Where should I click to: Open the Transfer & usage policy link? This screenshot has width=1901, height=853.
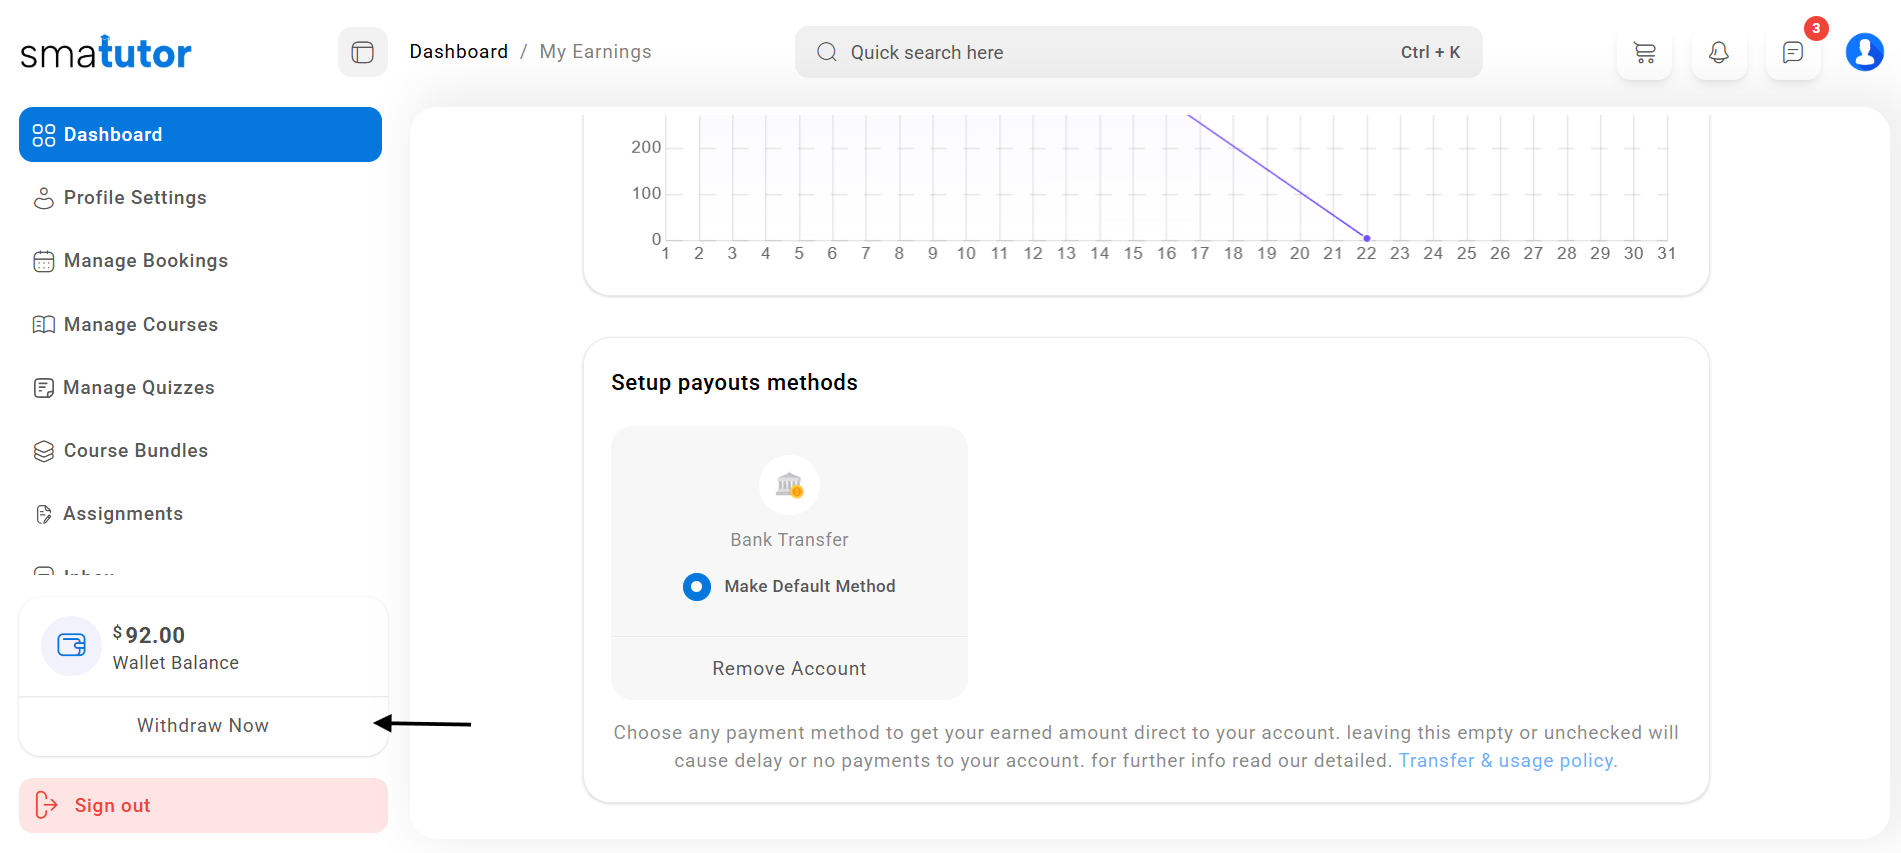point(1507,761)
